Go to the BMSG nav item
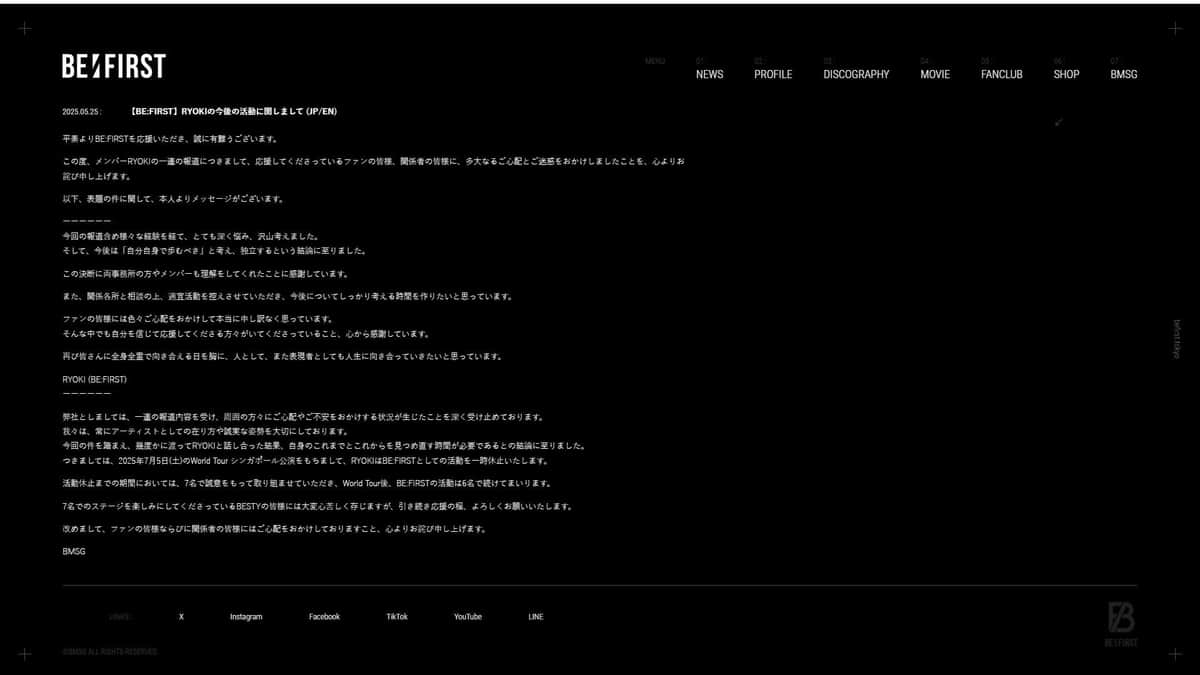This screenshot has width=1200, height=675. (x=1125, y=74)
